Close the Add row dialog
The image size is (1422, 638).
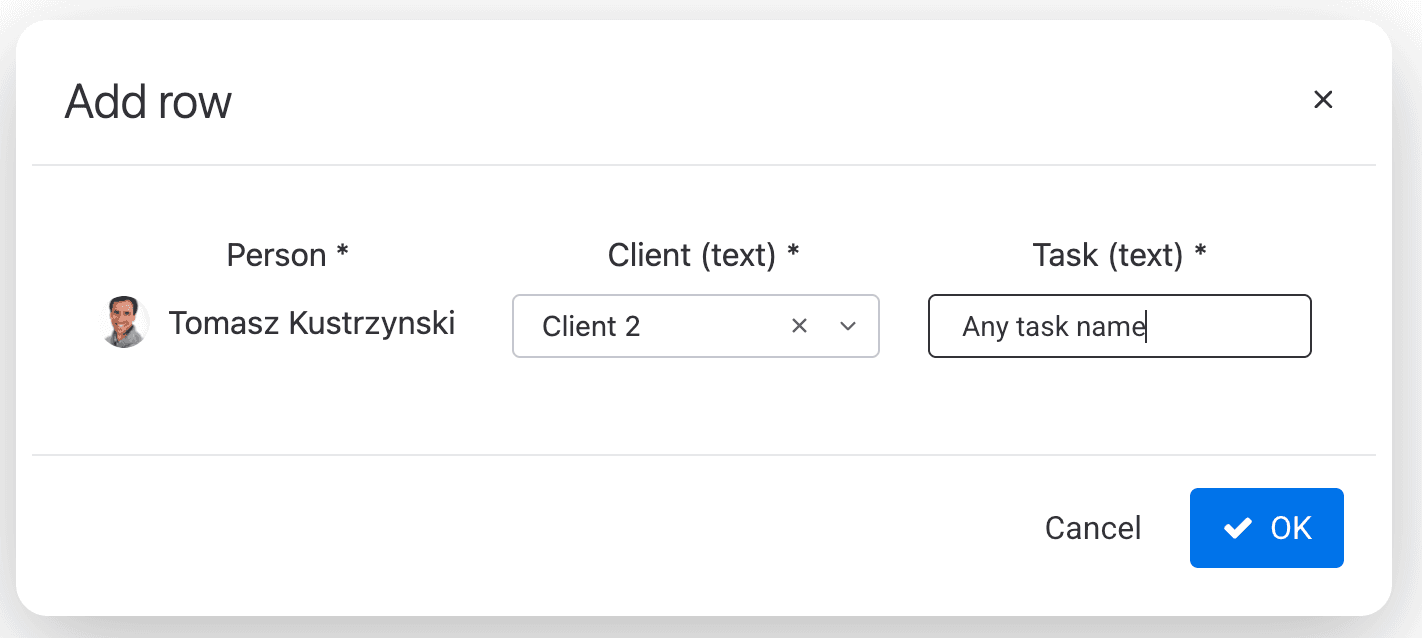[x=1323, y=100]
